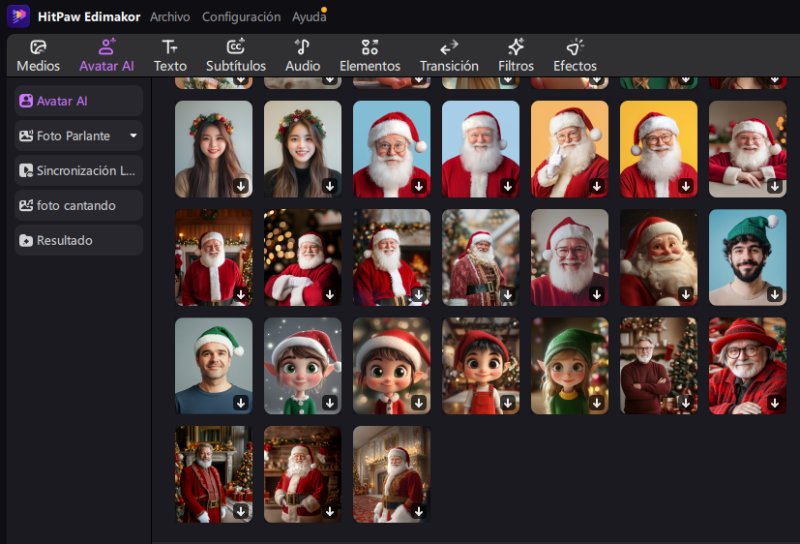
Task: Download the girl with flower crown, beige sweater
Action: [241, 186]
